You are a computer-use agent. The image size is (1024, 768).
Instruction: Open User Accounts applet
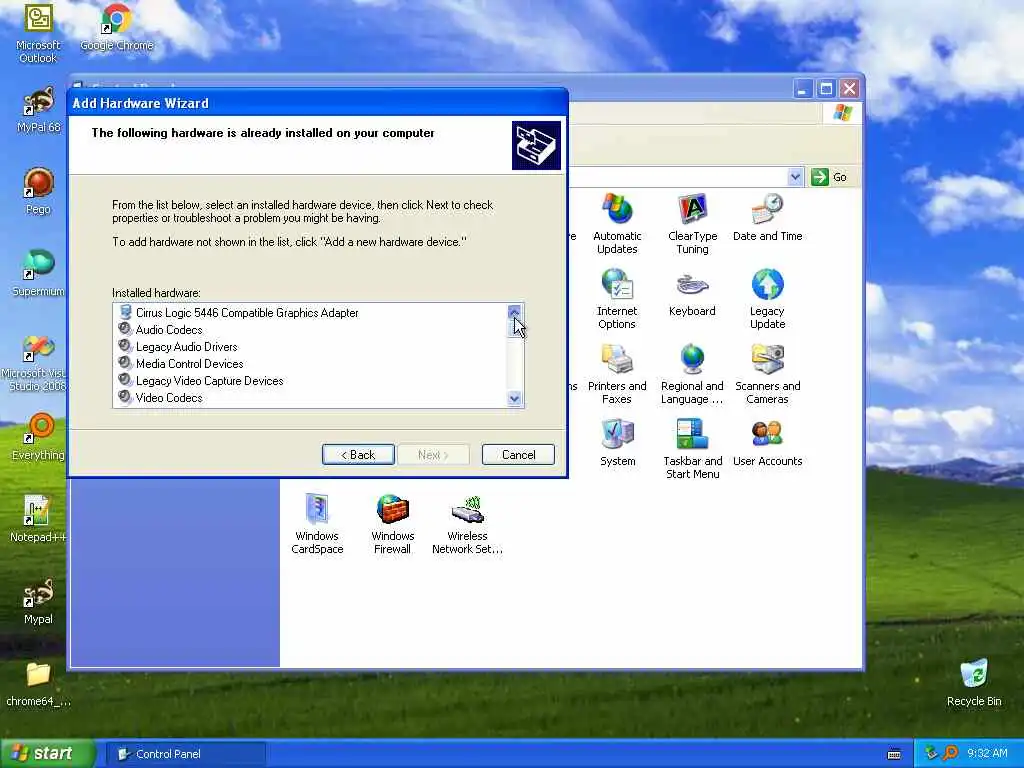coord(767,442)
